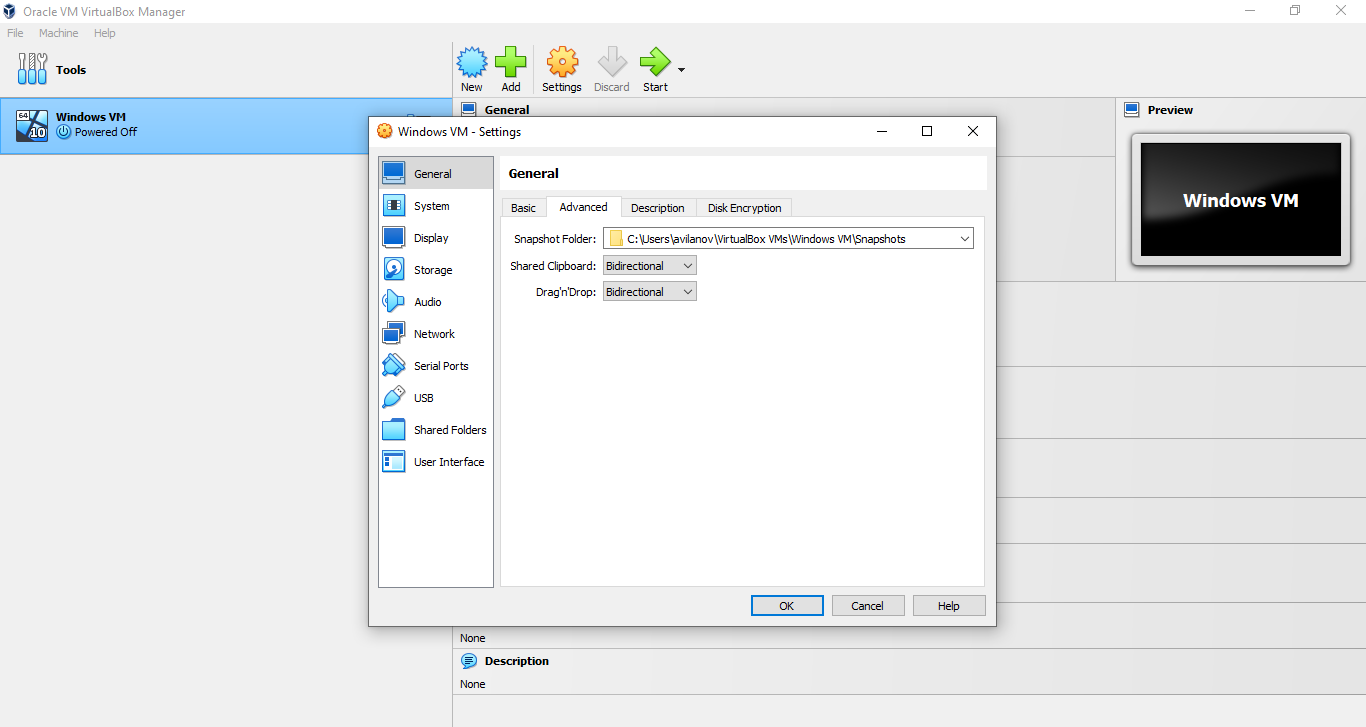Open the Display settings category
This screenshot has height=727, width=1366.
click(436, 238)
